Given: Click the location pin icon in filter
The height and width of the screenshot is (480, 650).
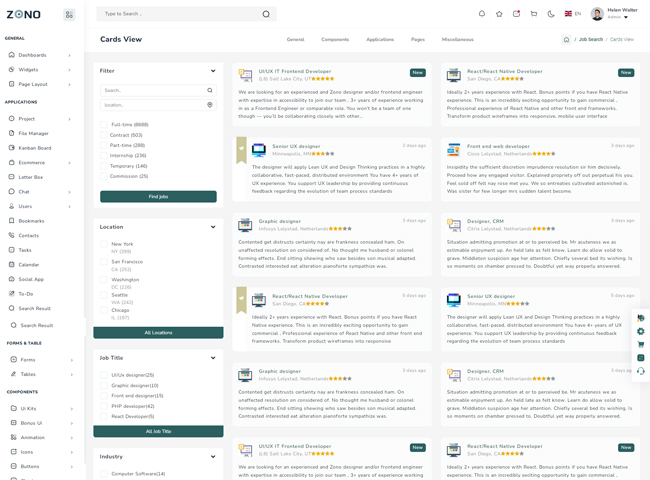Looking at the screenshot, I should pyautogui.click(x=210, y=104).
